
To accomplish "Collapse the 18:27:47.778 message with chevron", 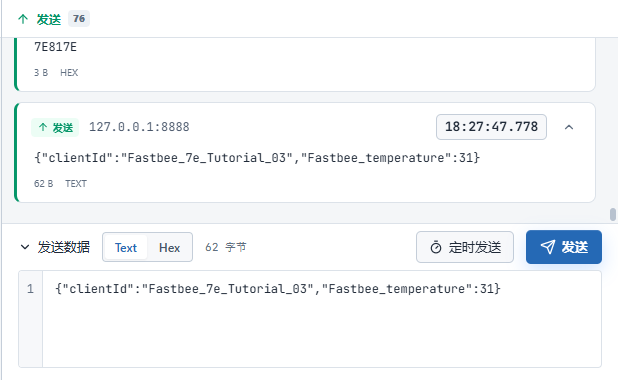I will point(569,127).
